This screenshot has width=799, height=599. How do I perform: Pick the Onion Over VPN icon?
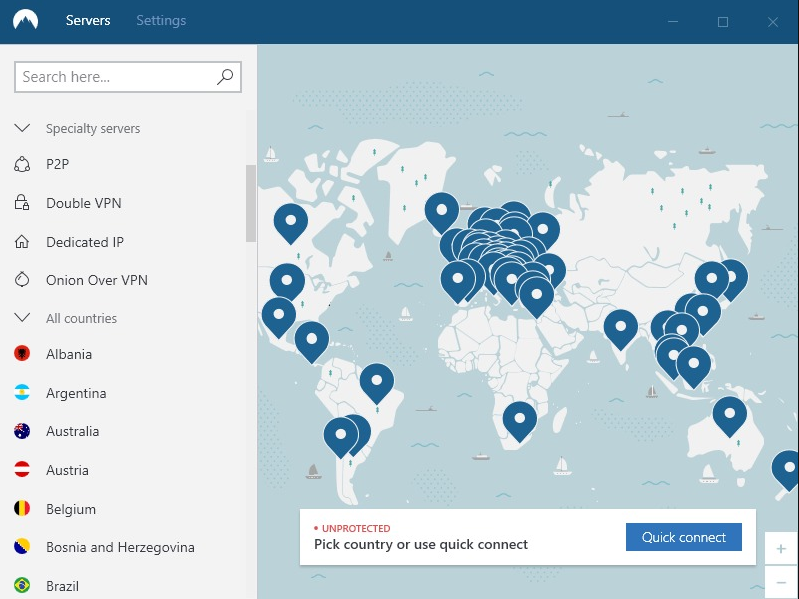(x=22, y=280)
